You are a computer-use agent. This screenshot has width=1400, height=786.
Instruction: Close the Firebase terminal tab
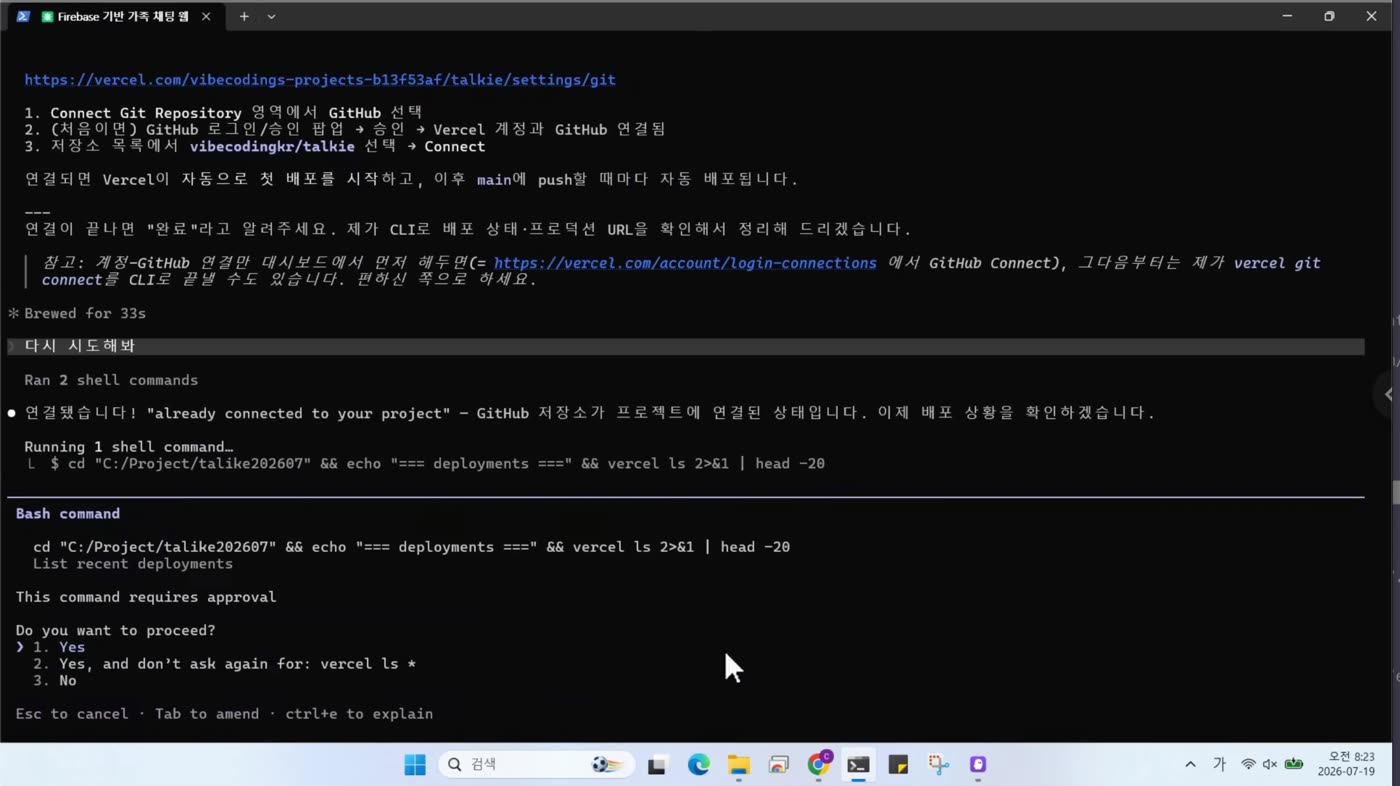point(206,17)
